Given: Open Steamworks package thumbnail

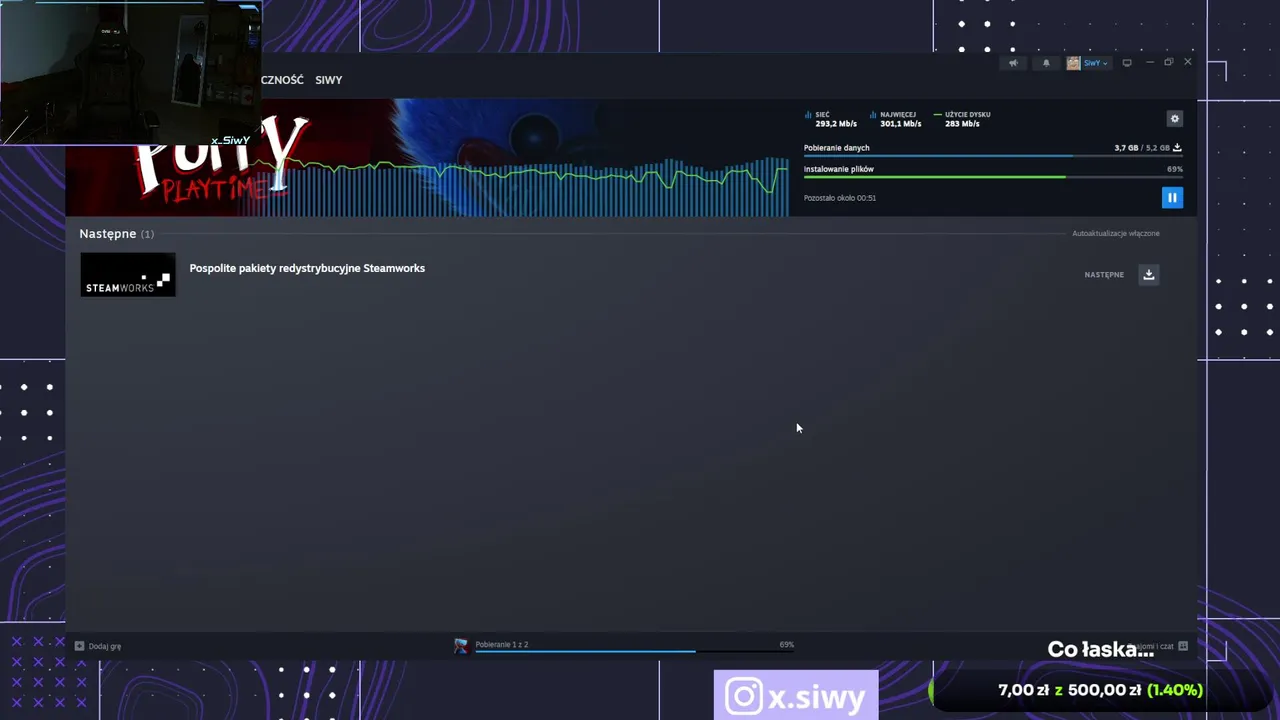Looking at the screenshot, I should click(x=128, y=275).
